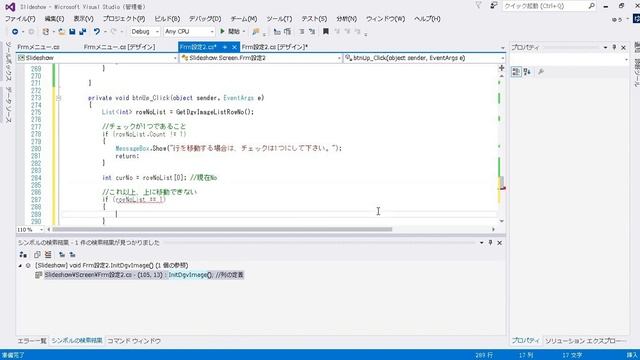Image resolution: width=640 pixels, height=360 pixels.
Task: Click the clear all results icon
Action: tap(48, 255)
